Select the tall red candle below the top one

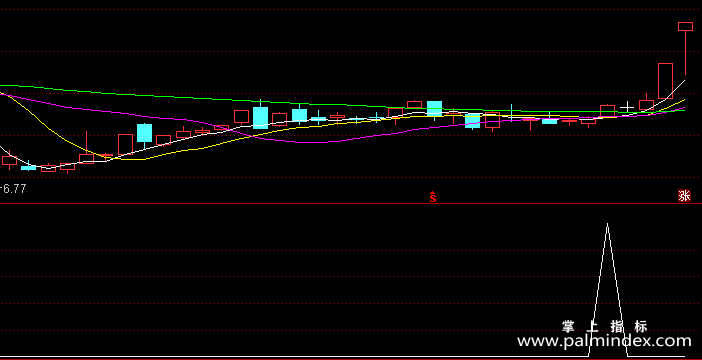click(x=665, y=81)
